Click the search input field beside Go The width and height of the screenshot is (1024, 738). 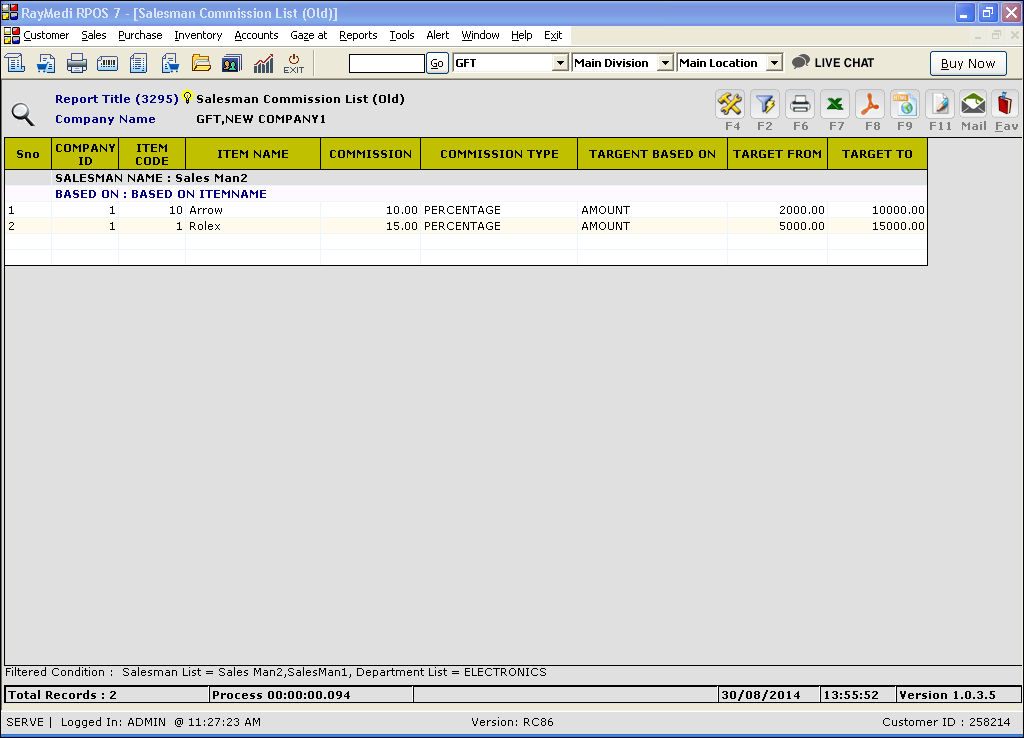coord(386,63)
